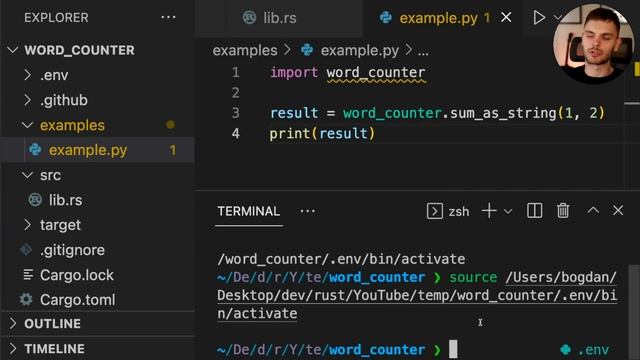Image resolution: width=640 pixels, height=360 pixels.
Task: Click the breadcrumb ellipsis
Action: tap(423, 52)
